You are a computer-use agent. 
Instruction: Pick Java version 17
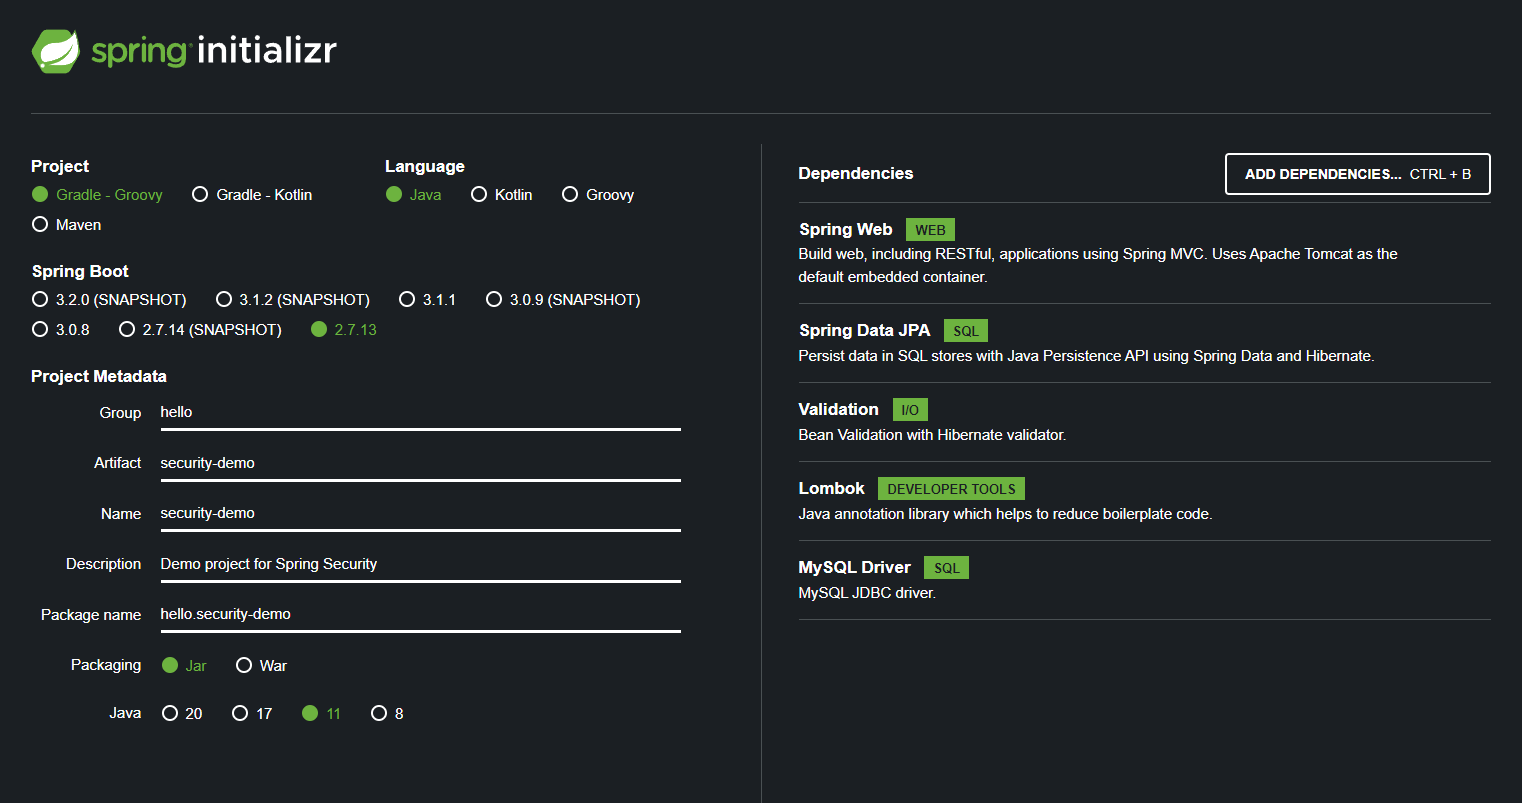tap(252, 714)
